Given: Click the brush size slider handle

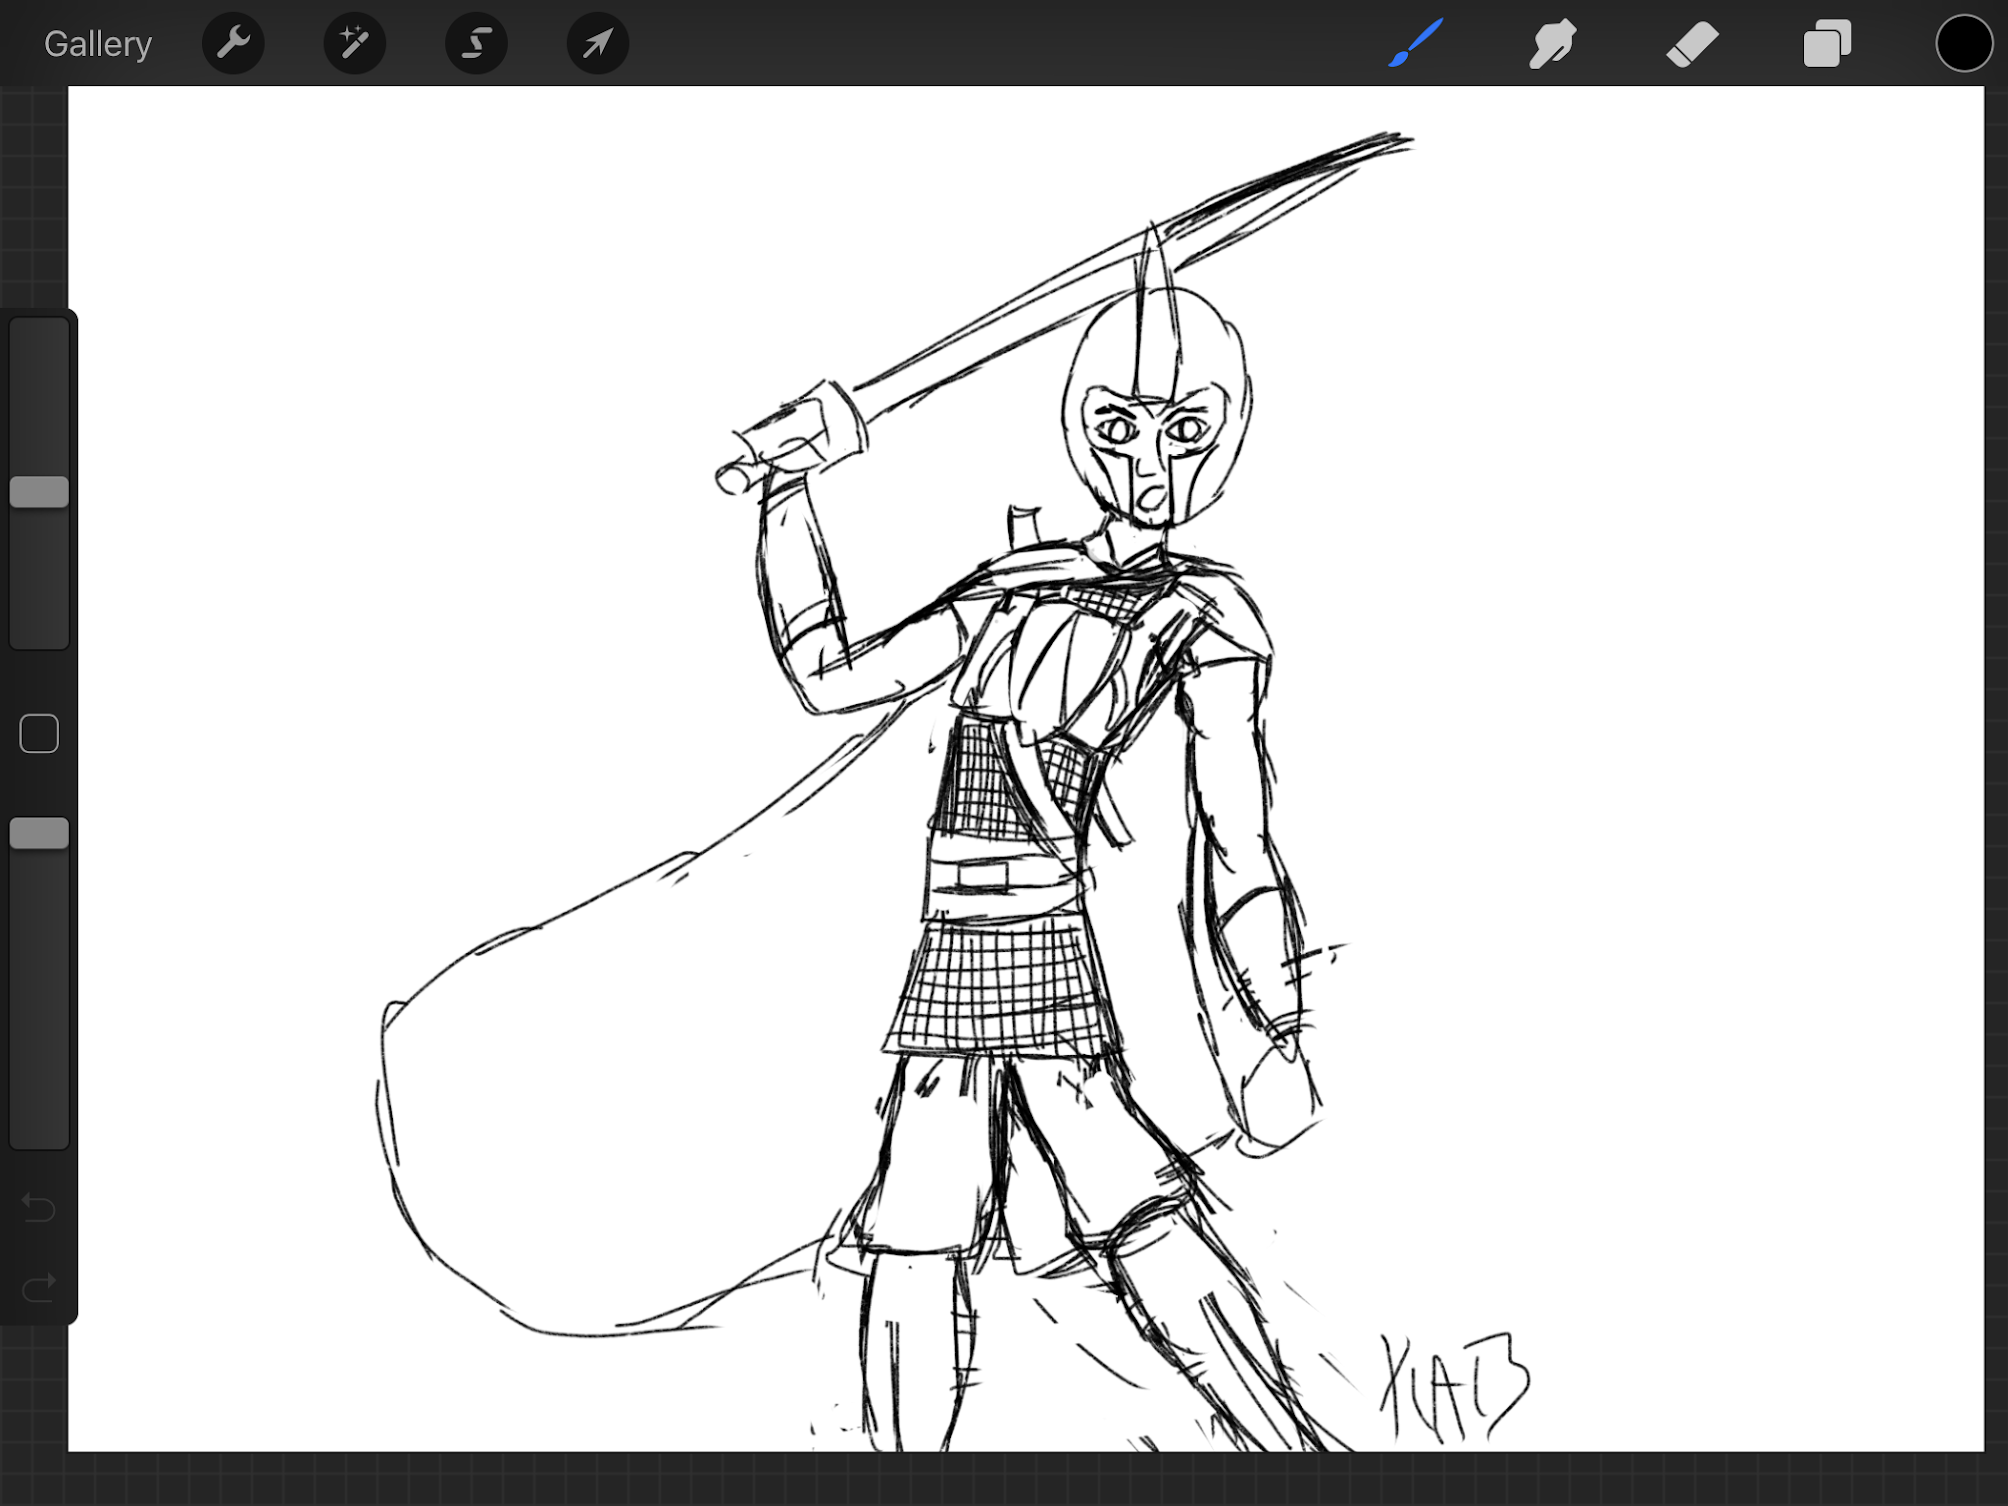Looking at the screenshot, I should [39, 492].
